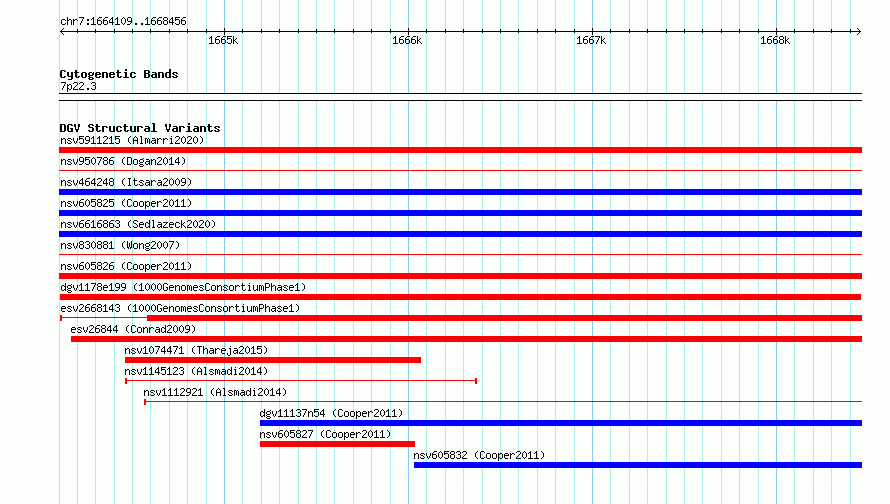Click the thin red nsv1145123 variant line
The width and height of the screenshot is (890, 504).
click(301, 381)
